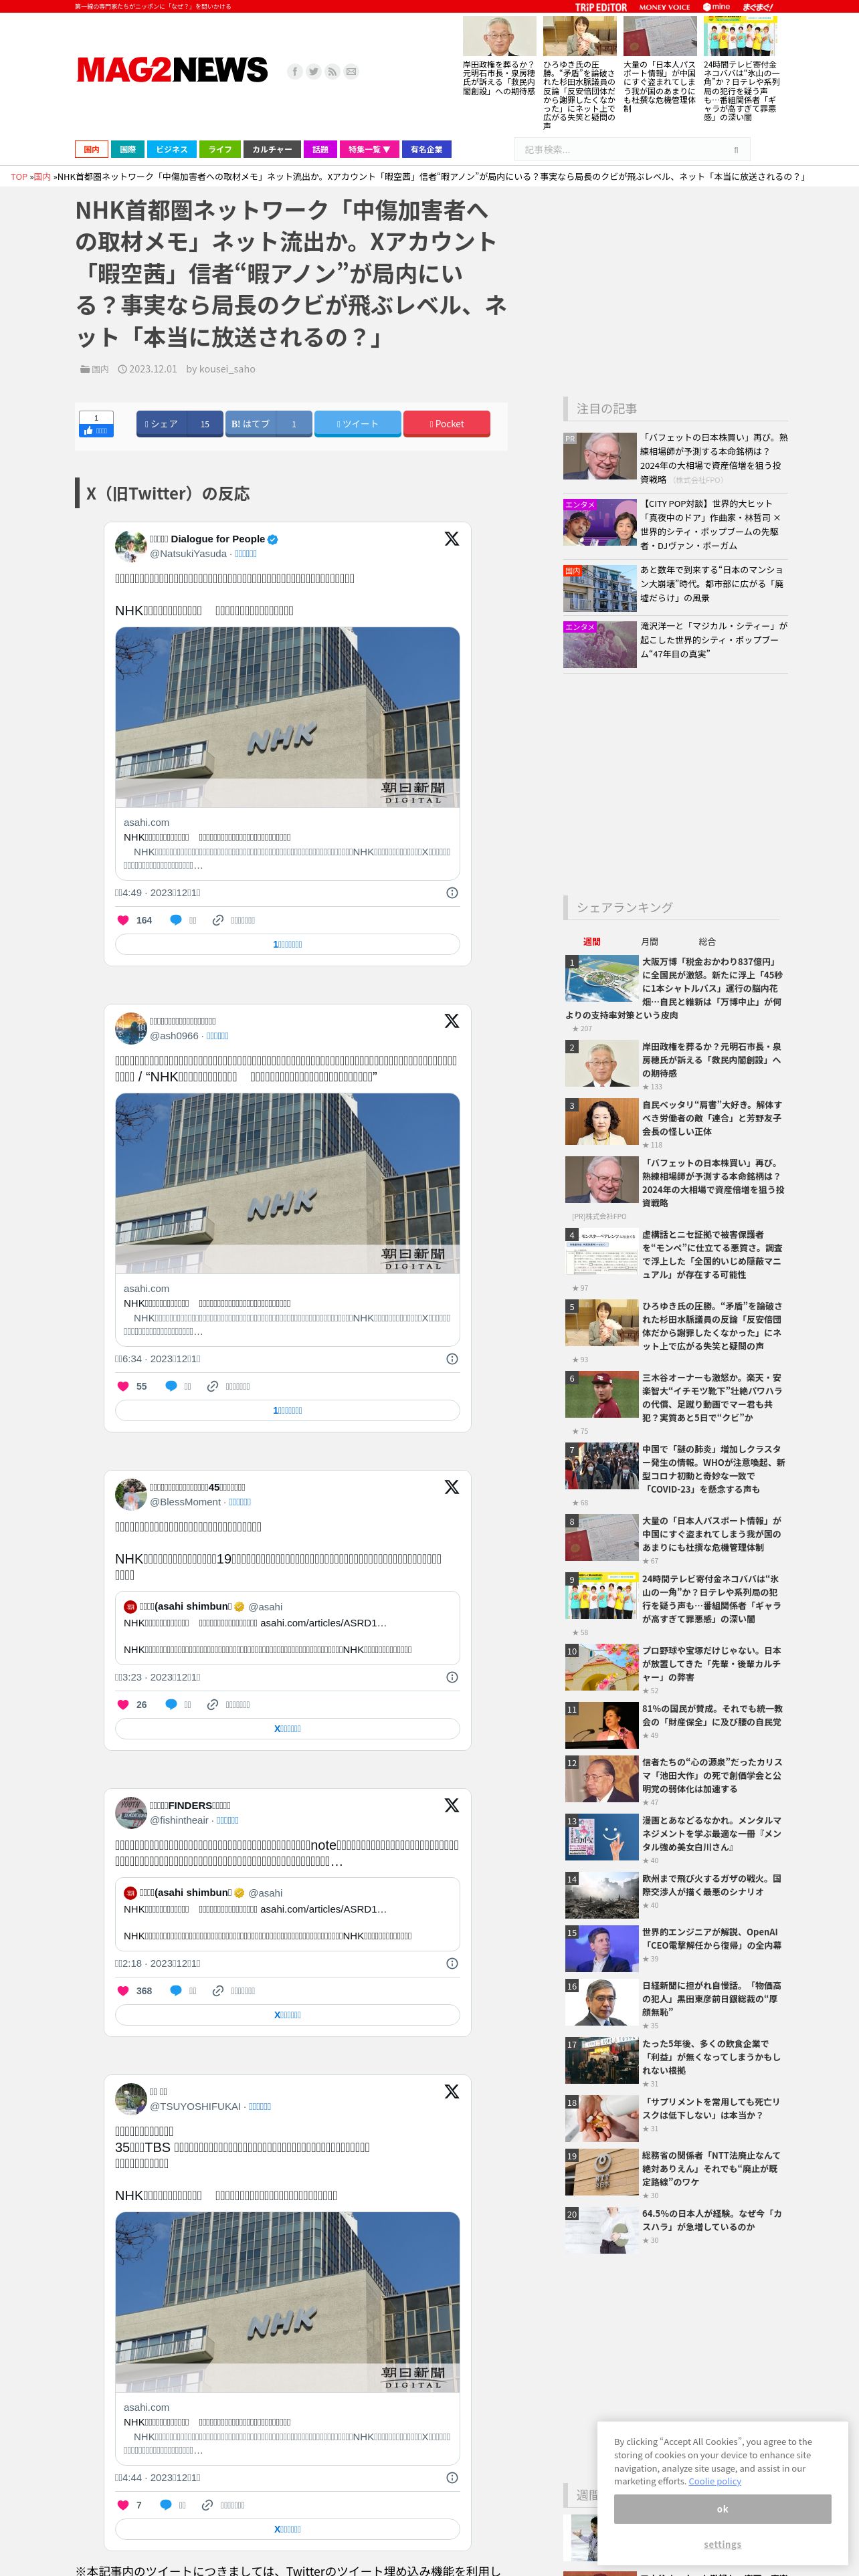Image resolution: width=859 pixels, height=2576 pixels.
Task: Like the tweet showing 368 likes
Action: click(123, 1990)
